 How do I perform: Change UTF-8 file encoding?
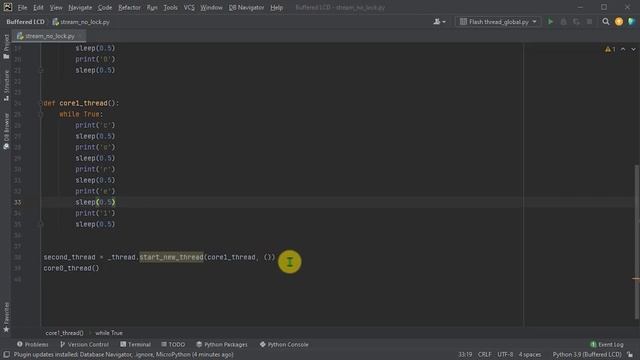pyautogui.click(x=505, y=355)
